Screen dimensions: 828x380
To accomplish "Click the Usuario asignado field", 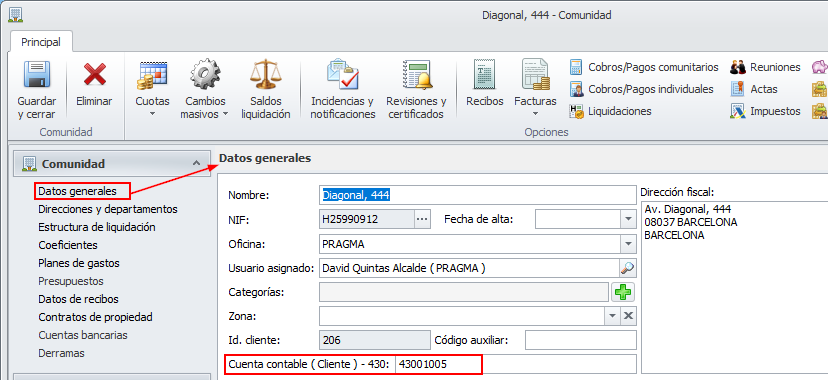I will [469, 268].
